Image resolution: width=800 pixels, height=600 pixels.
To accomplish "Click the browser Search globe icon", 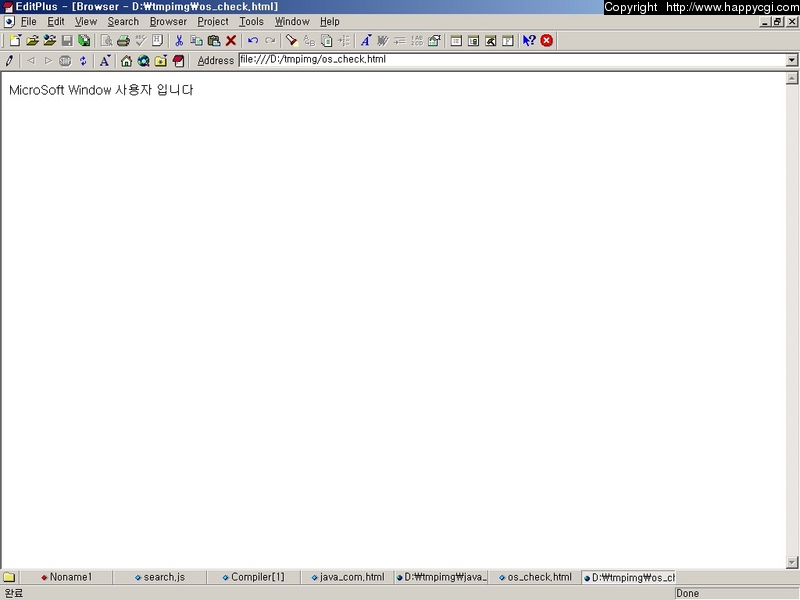I will tap(143, 61).
